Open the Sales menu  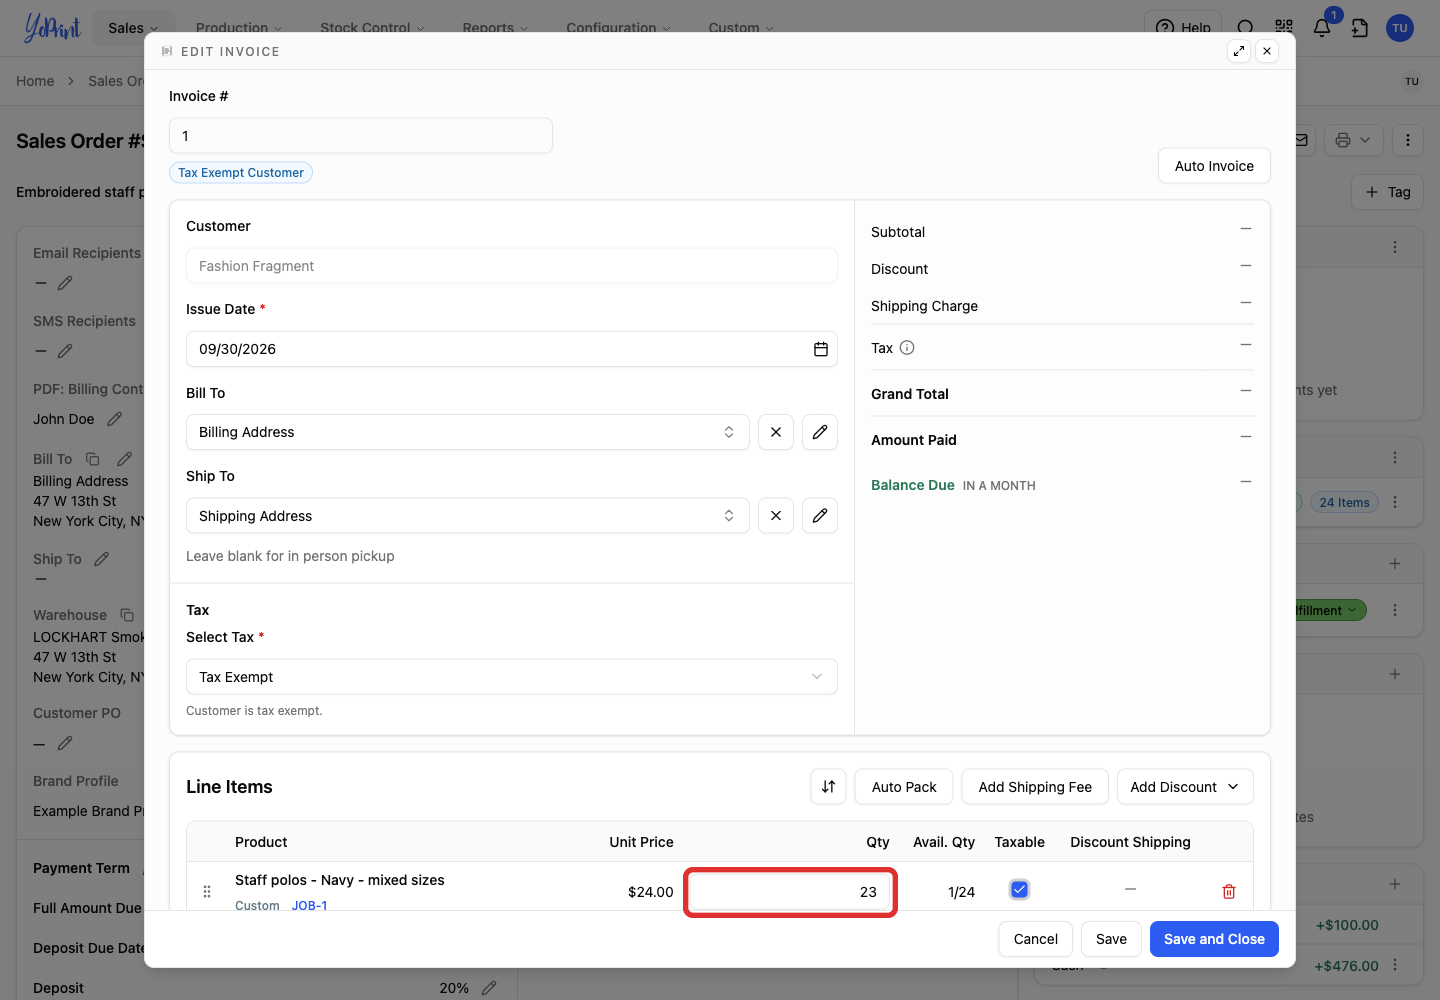pos(133,28)
